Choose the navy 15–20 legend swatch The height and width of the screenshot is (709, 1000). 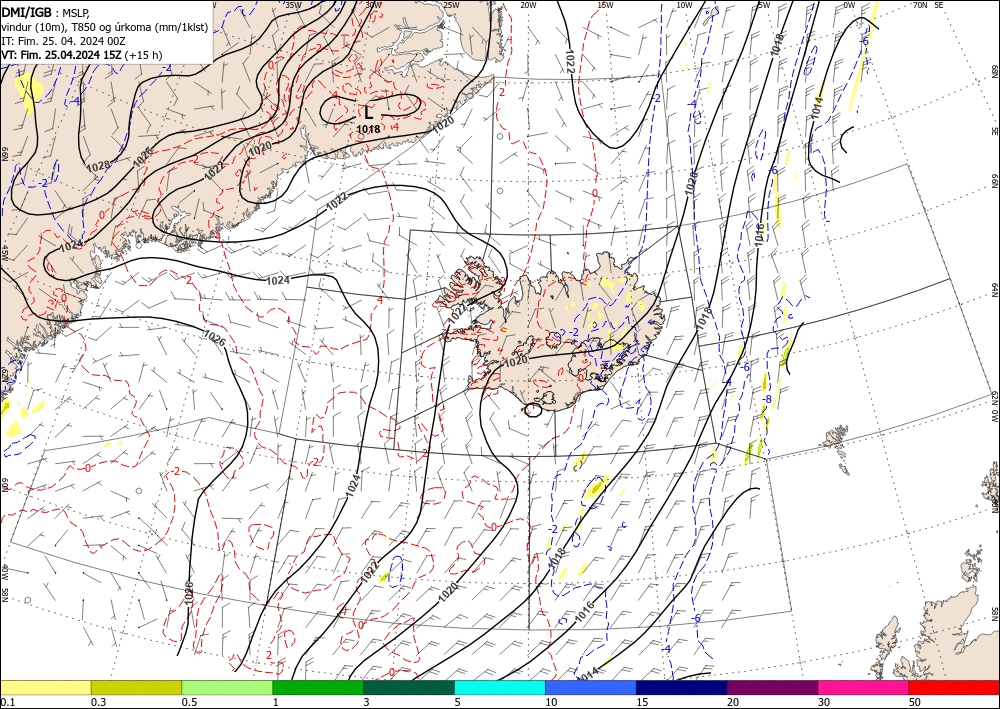(x=682, y=687)
